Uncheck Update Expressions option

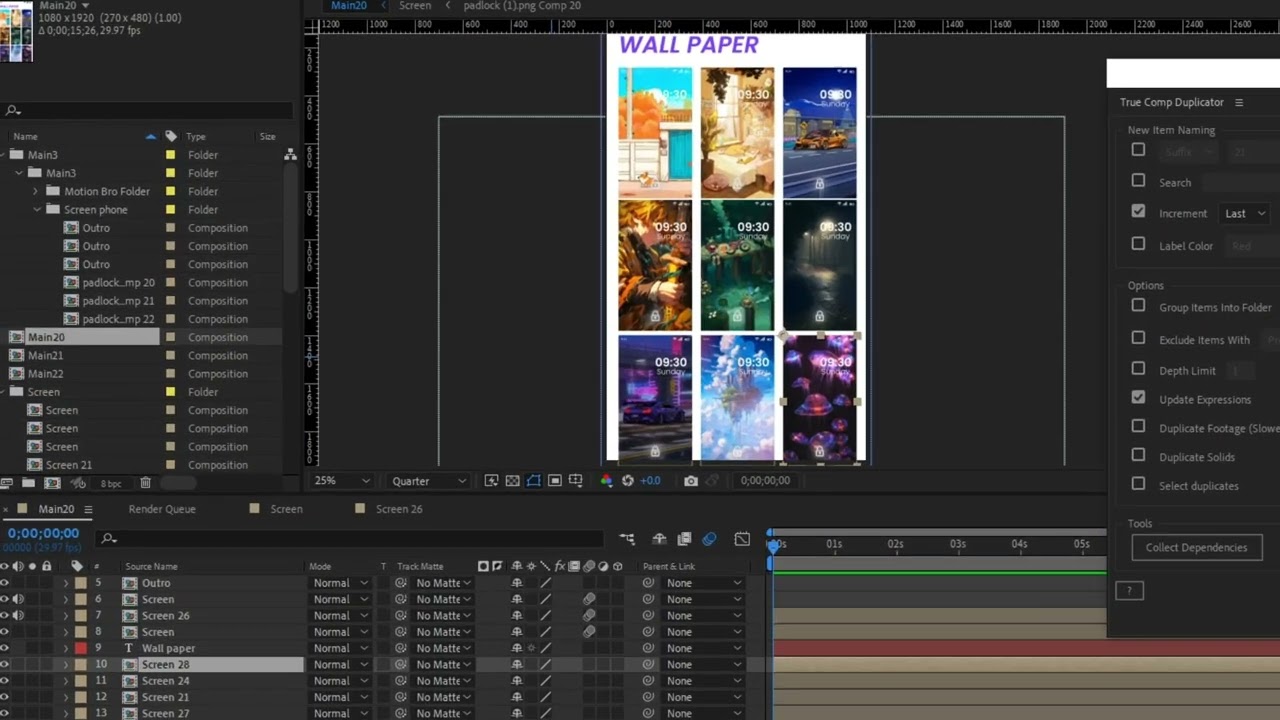click(x=1138, y=398)
